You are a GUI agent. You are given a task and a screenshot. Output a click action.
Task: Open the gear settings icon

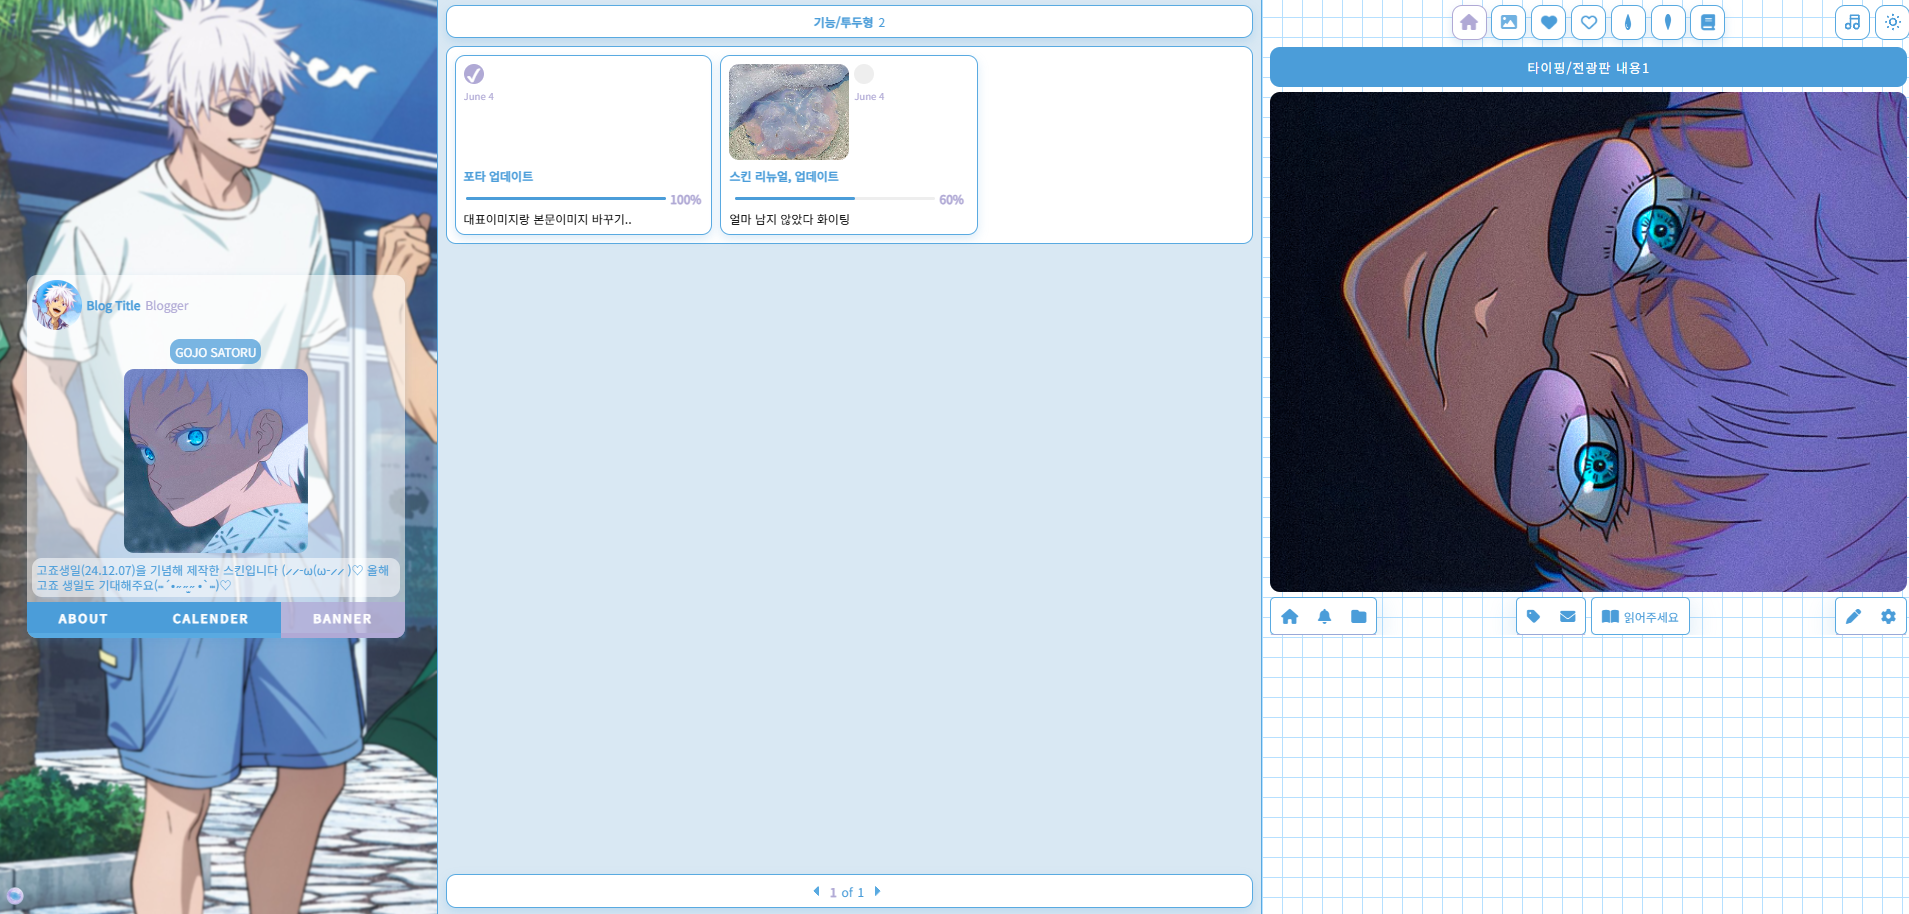(x=1888, y=617)
